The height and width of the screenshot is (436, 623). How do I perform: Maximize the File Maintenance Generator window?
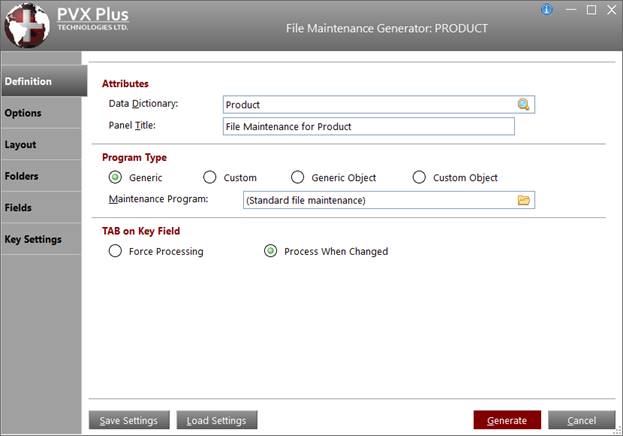(x=591, y=10)
